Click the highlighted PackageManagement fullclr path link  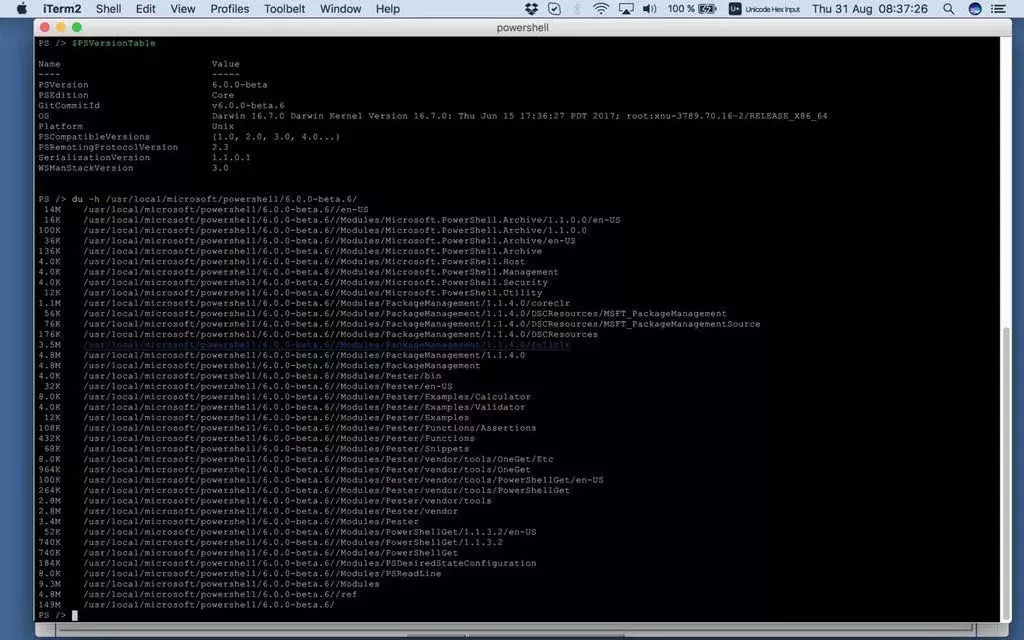point(327,345)
